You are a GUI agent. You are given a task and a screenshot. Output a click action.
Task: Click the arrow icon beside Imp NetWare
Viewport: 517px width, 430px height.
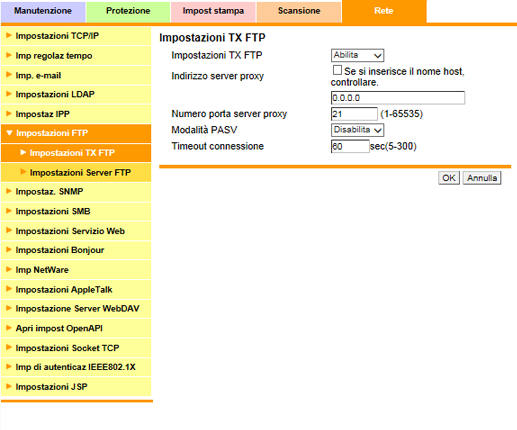9,269
